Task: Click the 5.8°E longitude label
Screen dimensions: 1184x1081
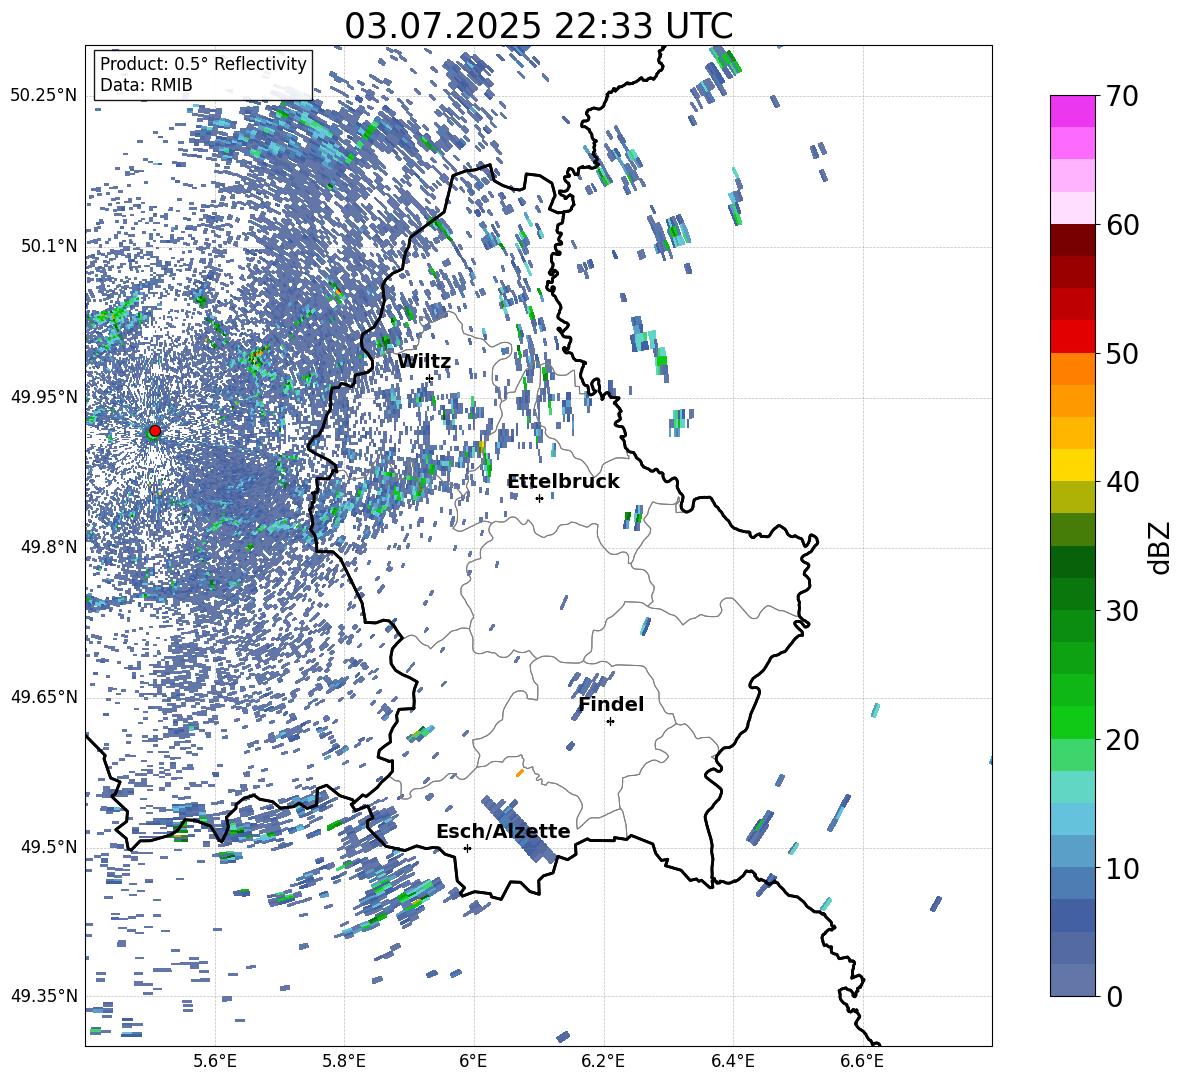Action: (x=344, y=1062)
